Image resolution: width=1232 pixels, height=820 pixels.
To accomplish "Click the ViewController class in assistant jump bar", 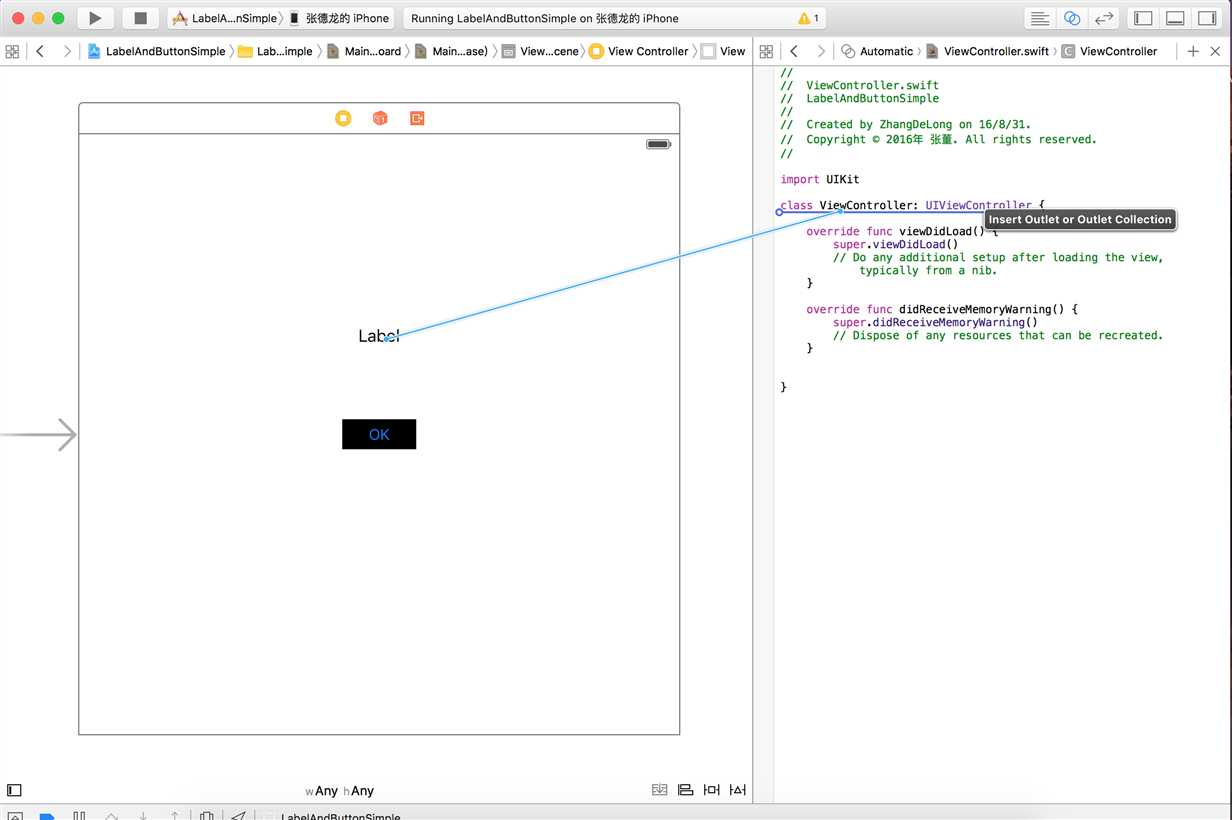I will pos(1109,51).
